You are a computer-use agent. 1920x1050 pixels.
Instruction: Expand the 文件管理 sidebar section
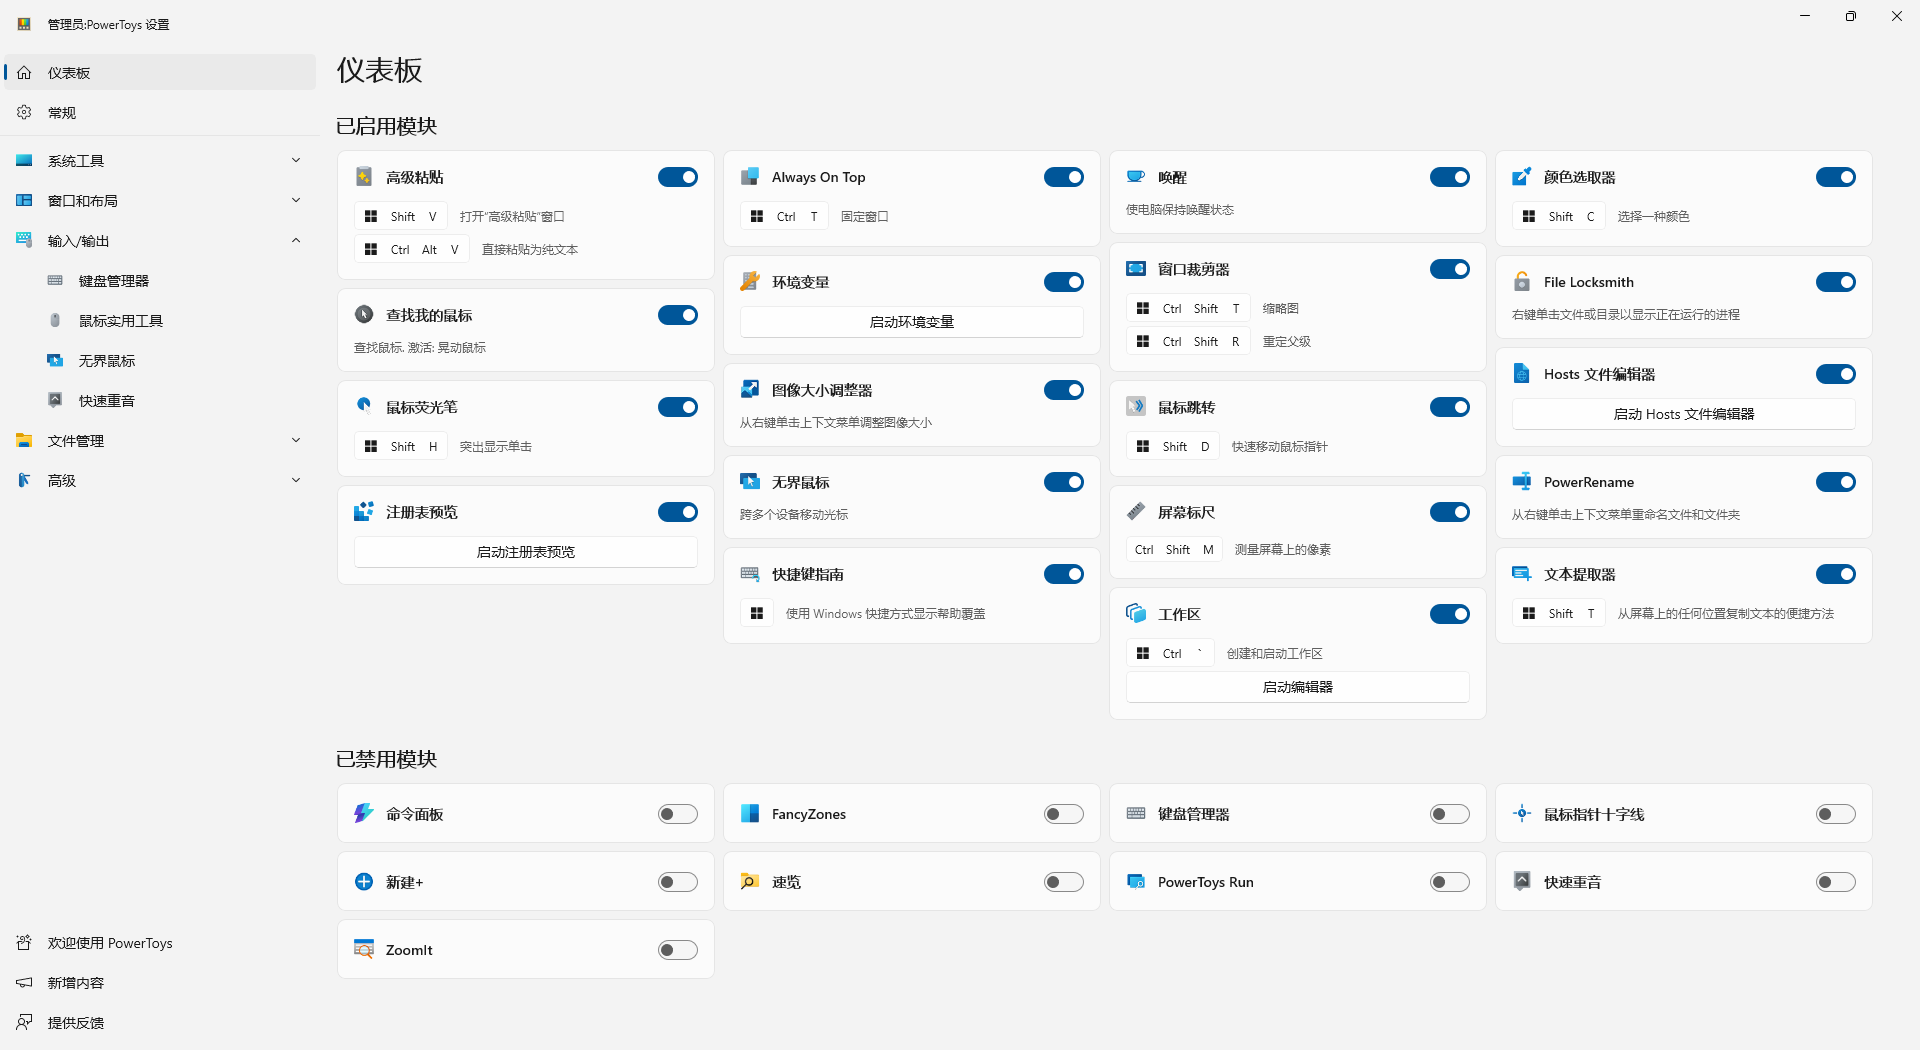point(160,440)
